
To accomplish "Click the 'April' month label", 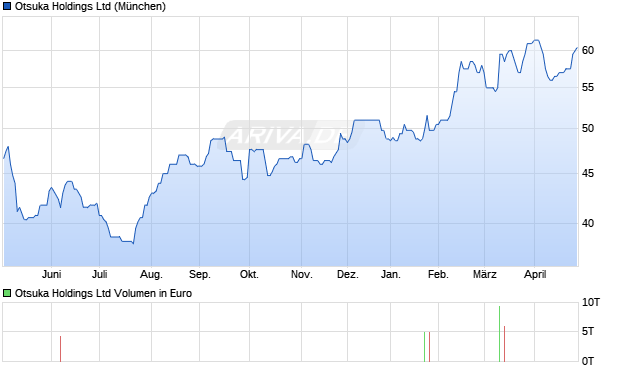I will (x=535, y=274).
